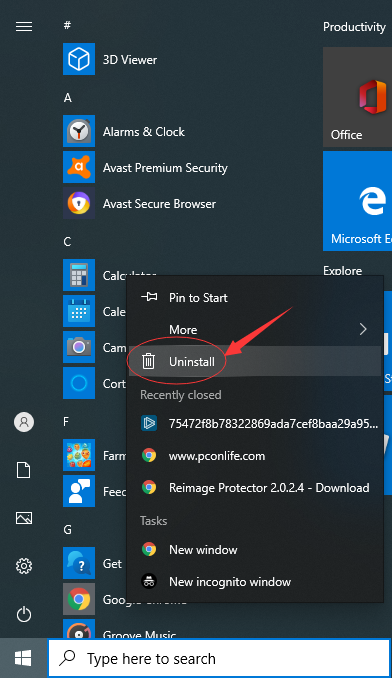Image resolution: width=392 pixels, height=678 pixels.
Task: Click the Windows Start button
Action: 23,659
